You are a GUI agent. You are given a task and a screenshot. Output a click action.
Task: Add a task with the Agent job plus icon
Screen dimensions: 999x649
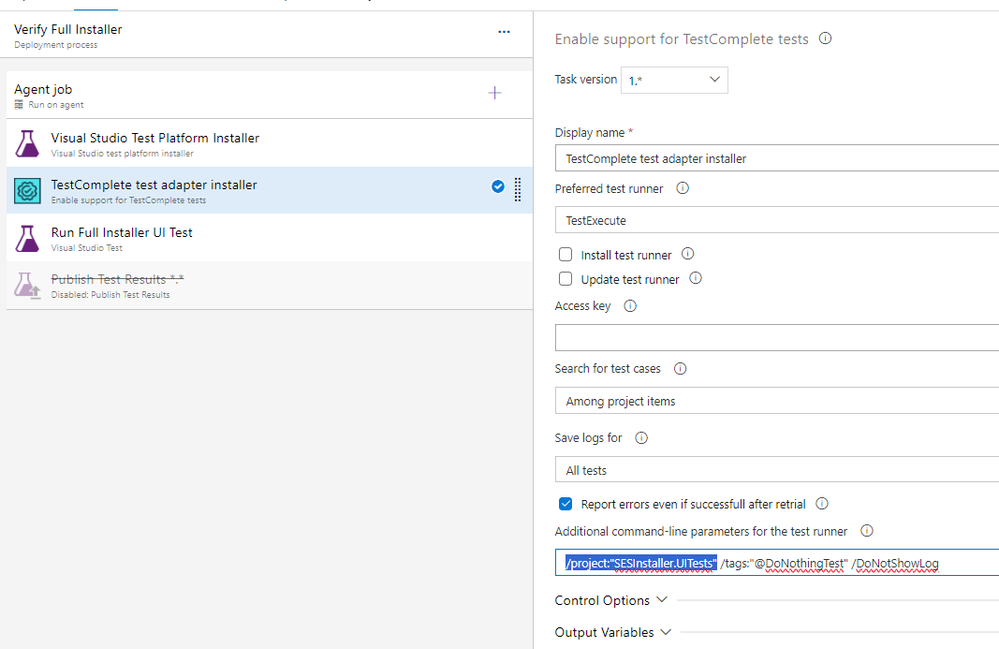tap(494, 93)
